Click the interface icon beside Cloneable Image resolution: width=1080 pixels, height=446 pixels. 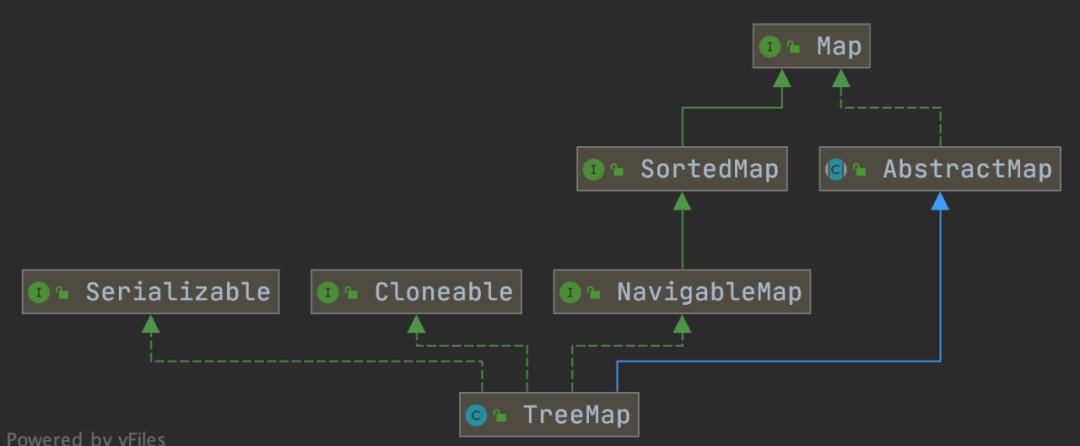tap(327, 293)
